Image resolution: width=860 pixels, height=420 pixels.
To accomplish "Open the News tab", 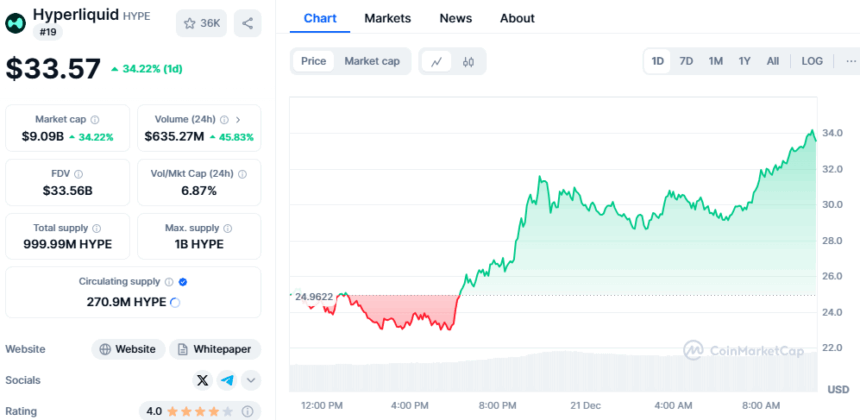I will [x=456, y=18].
